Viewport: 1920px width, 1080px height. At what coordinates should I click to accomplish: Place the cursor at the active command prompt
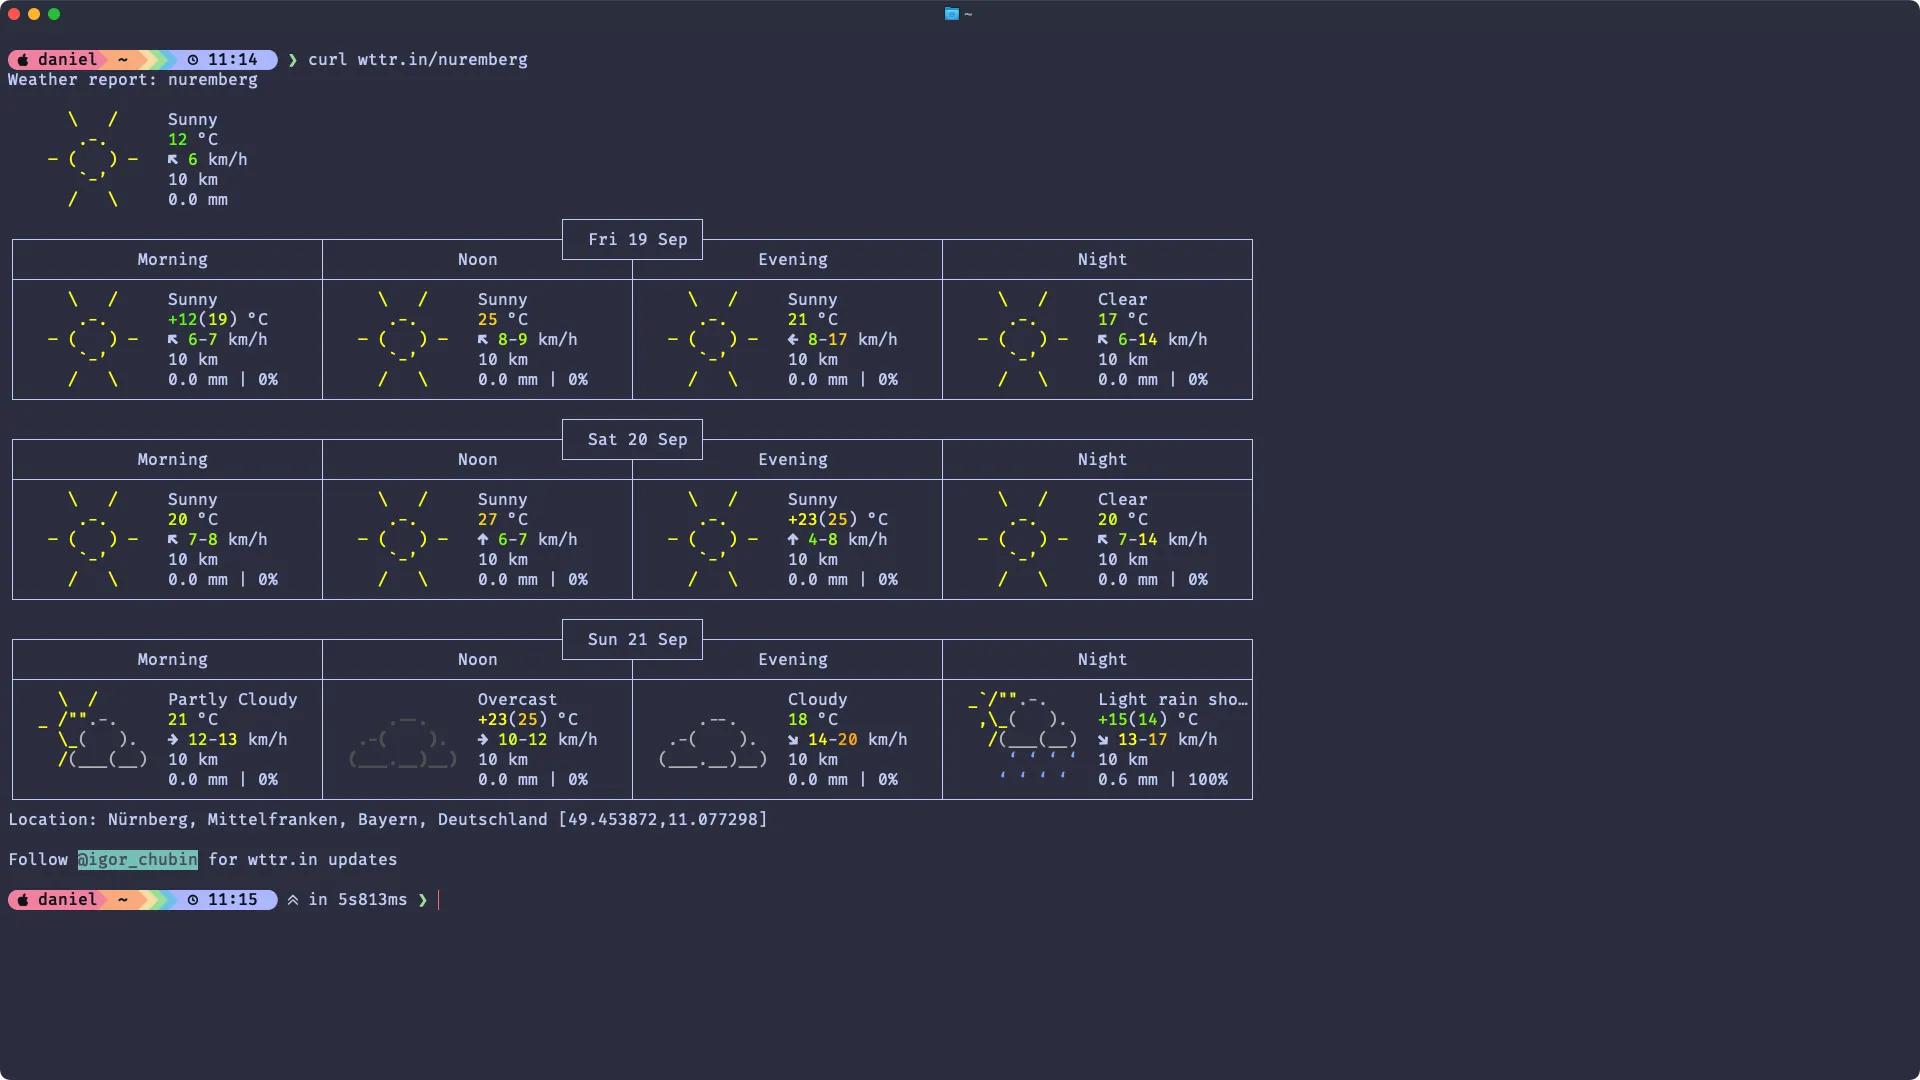pyautogui.click(x=439, y=900)
